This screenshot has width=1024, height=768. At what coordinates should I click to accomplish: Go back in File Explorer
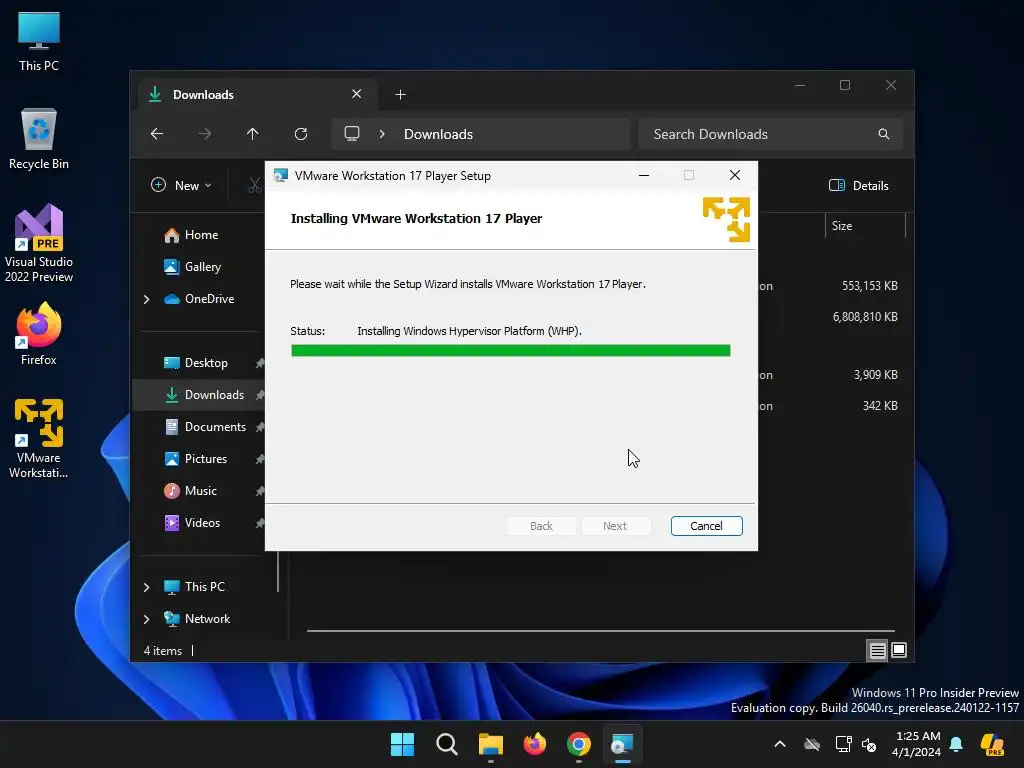(157, 134)
